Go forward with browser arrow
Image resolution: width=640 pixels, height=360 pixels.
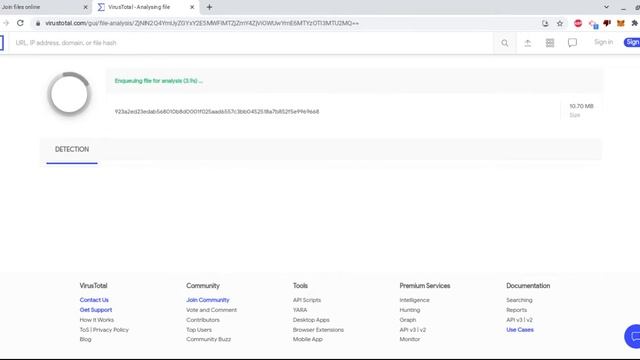(x=6, y=23)
